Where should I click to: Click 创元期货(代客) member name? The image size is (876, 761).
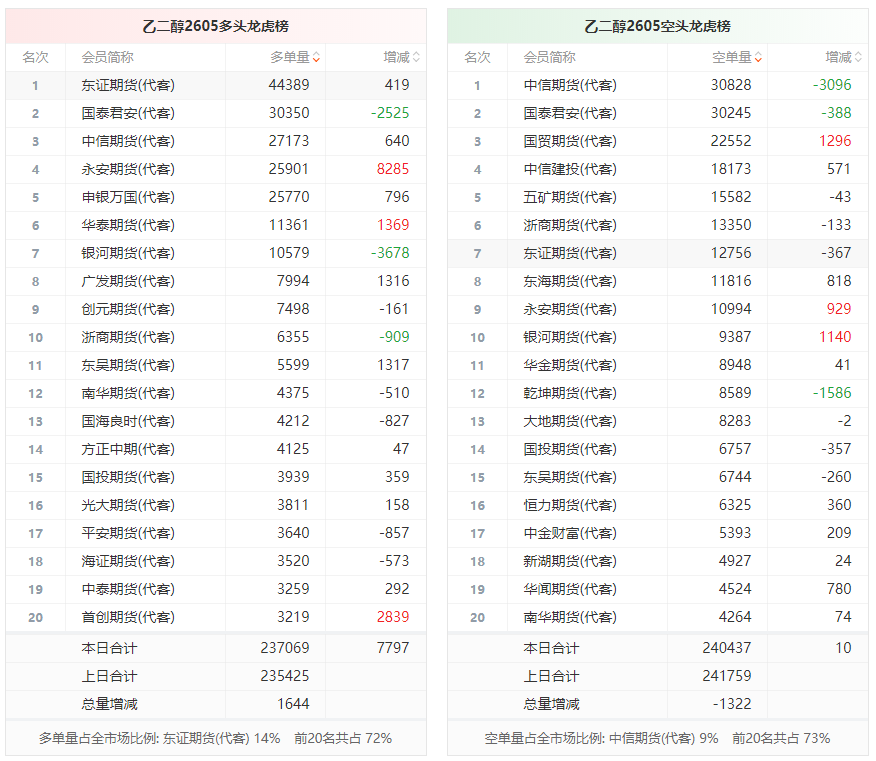click(x=128, y=309)
